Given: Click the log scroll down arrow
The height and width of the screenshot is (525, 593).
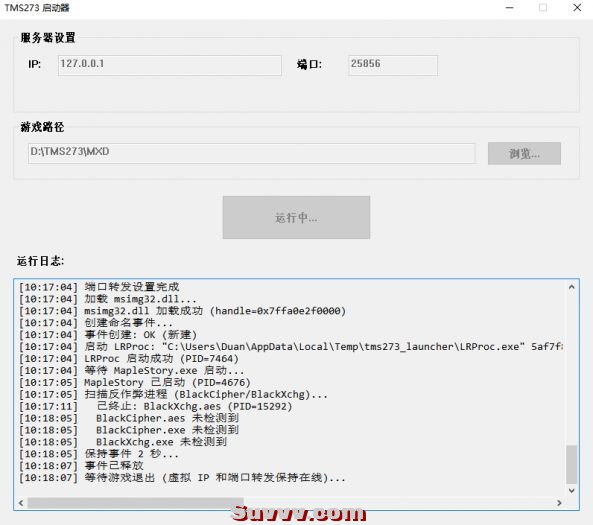Looking at the screenshot, I should pos(571,490).
